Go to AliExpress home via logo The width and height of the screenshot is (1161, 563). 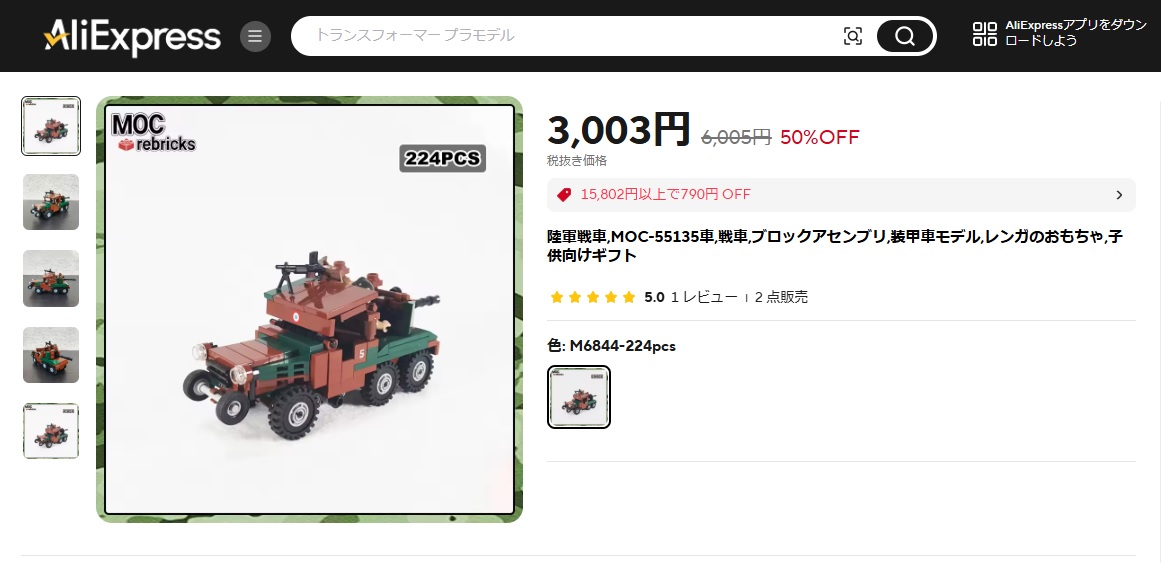pos(132,36)
